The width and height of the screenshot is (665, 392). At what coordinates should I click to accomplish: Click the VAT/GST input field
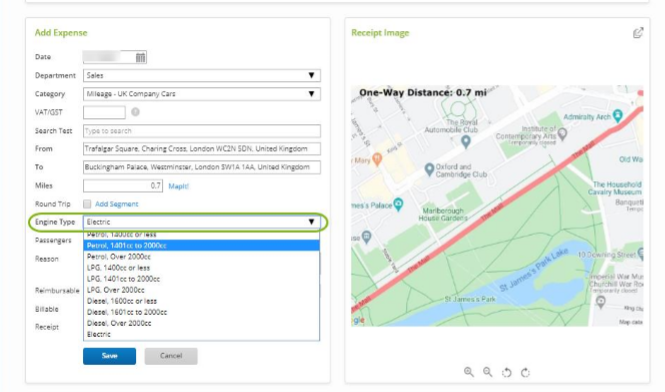click(104, 112)
